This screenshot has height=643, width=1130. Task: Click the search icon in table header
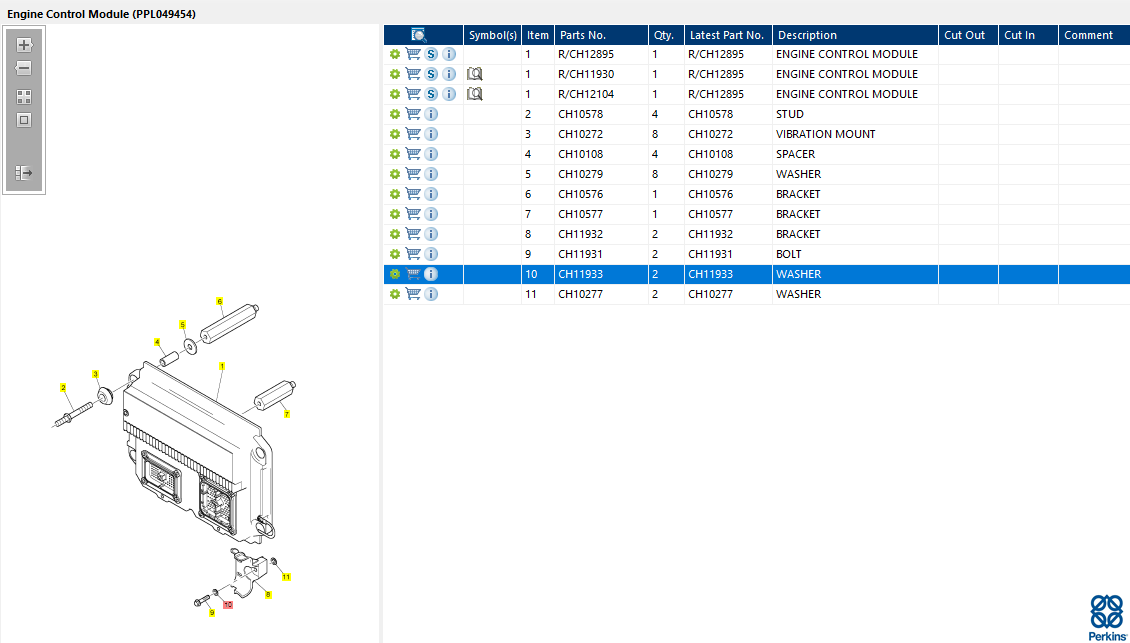click(x=419, y=35)
